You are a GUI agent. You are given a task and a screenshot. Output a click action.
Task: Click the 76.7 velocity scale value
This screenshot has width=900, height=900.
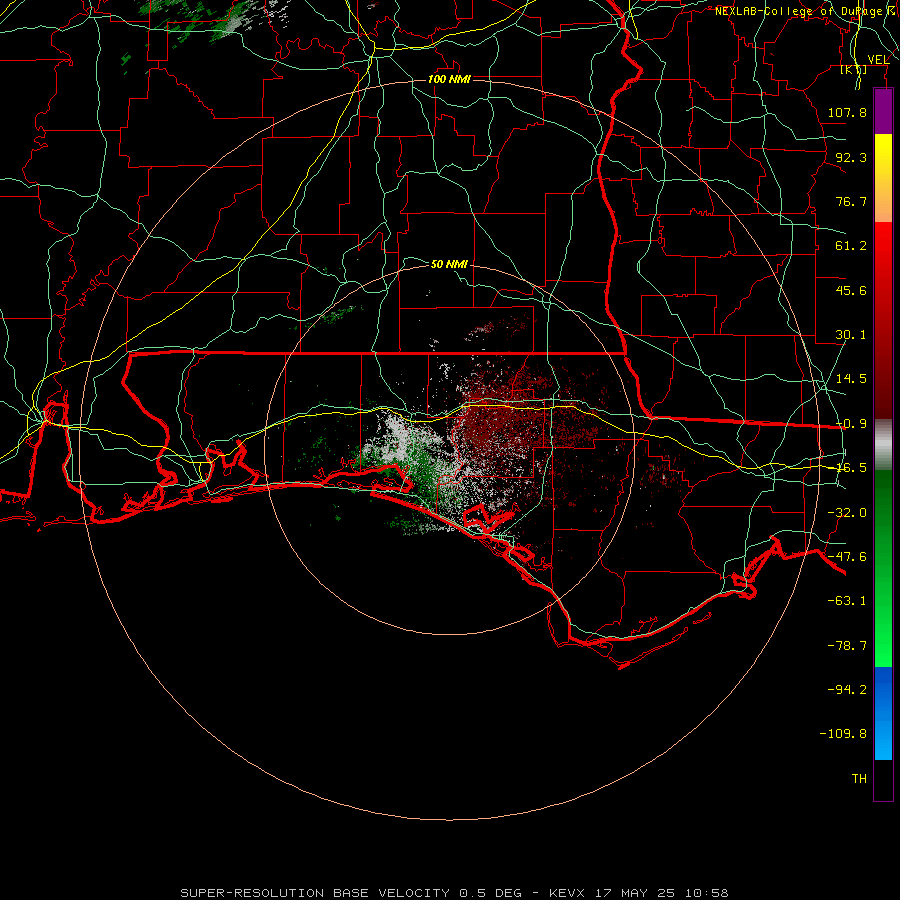[851, 201]
